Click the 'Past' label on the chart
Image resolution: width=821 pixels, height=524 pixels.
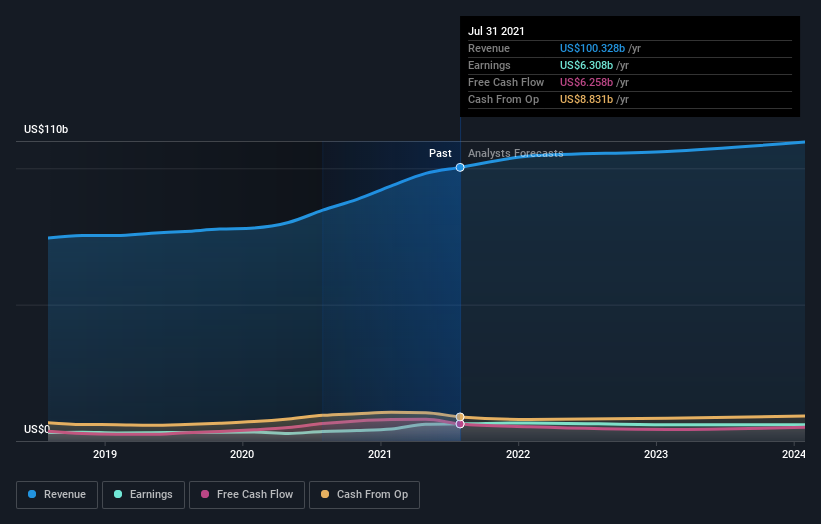(440, 153)
